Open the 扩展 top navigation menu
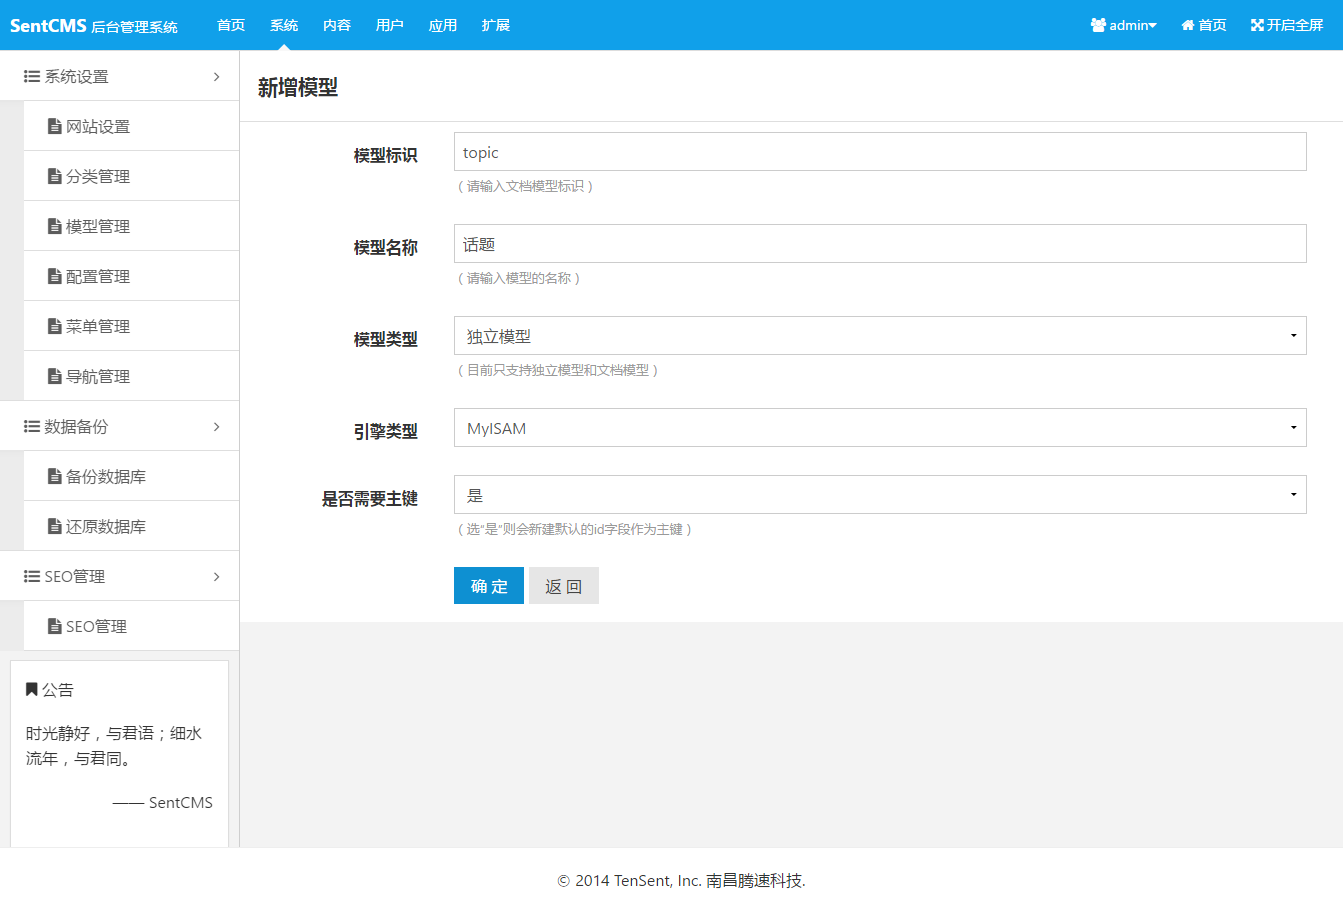This screenshot has width=1343, height=911. tap(495, 25)
